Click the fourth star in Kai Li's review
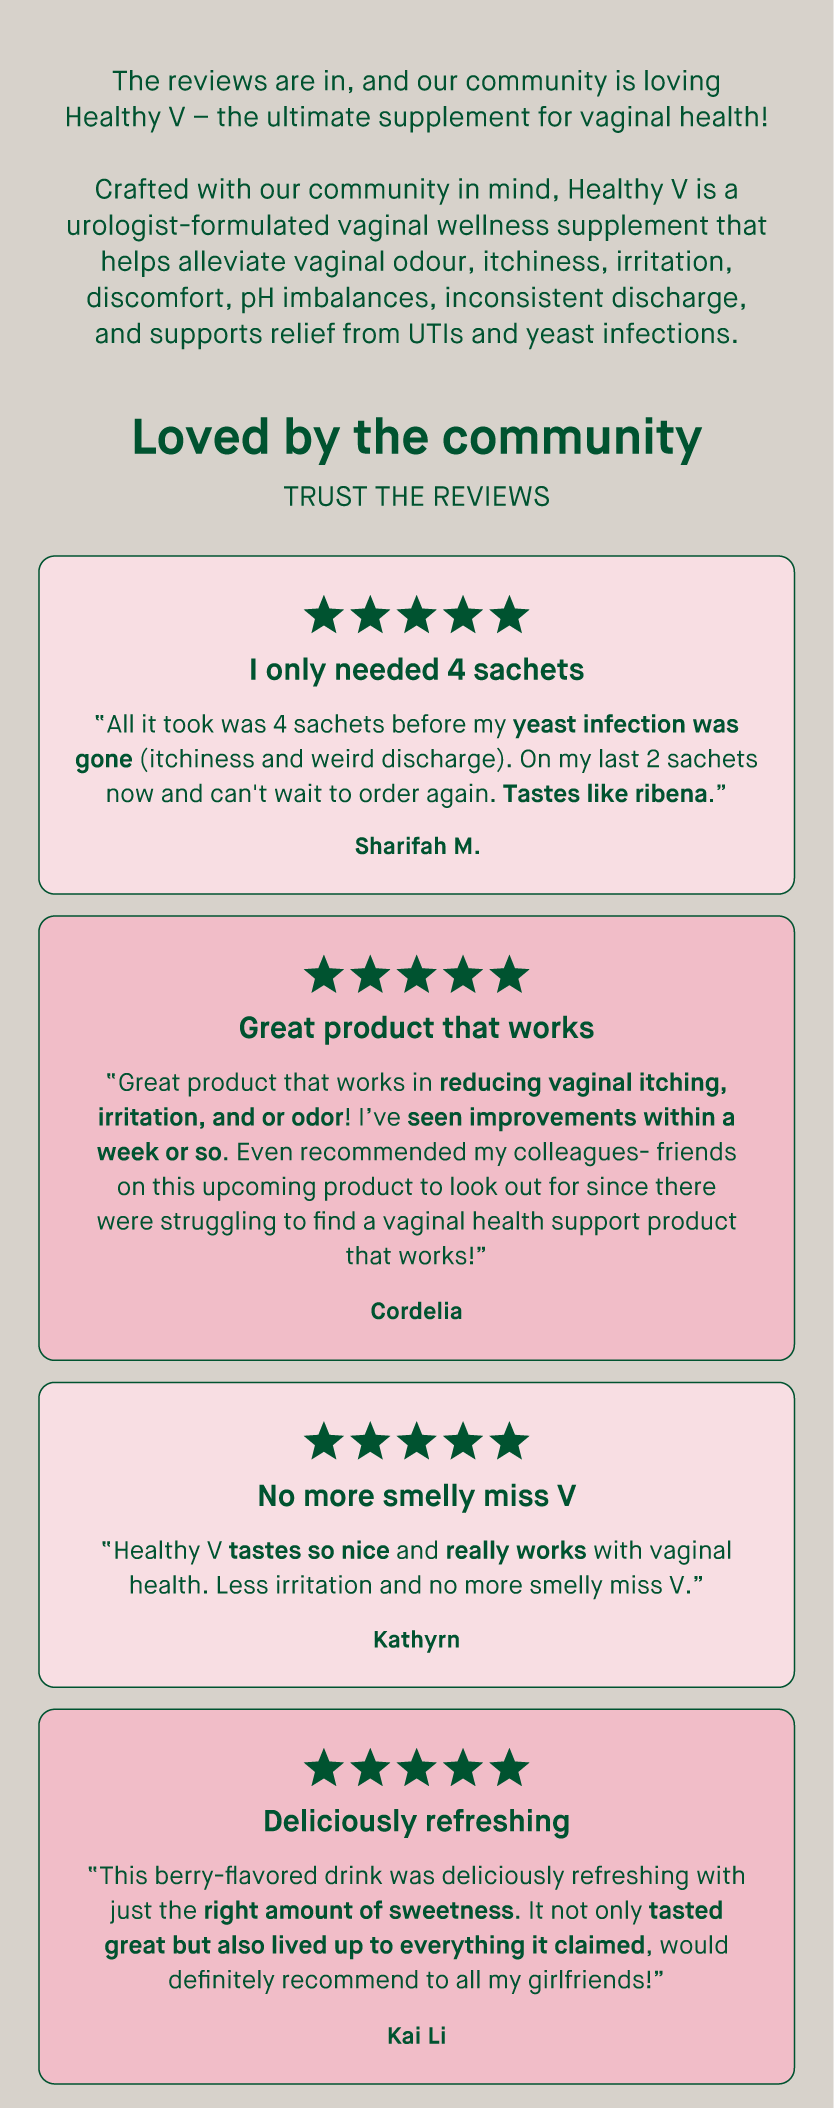The height and width of the screenshot is (2108, 834). [463, 1767]
